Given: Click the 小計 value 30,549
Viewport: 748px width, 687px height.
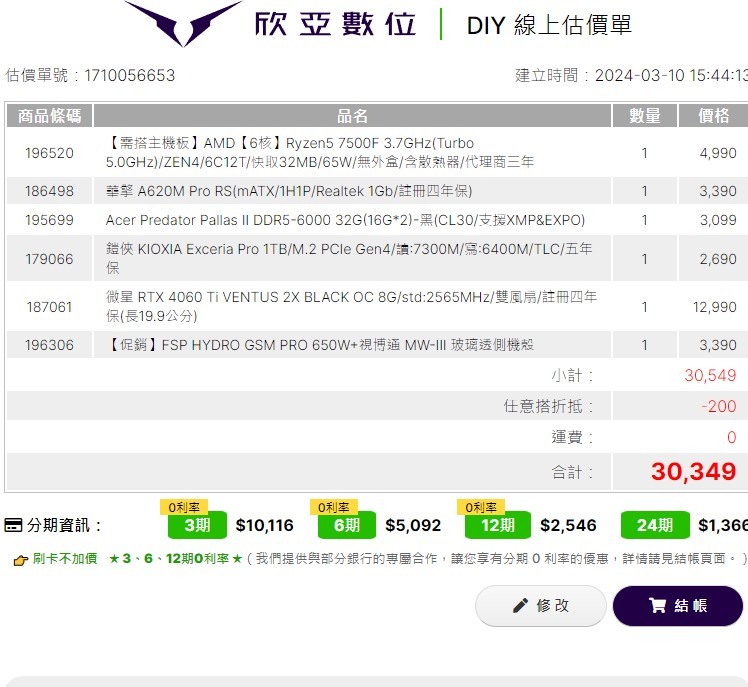Looking at the screenshot, I should click(710, 375).
